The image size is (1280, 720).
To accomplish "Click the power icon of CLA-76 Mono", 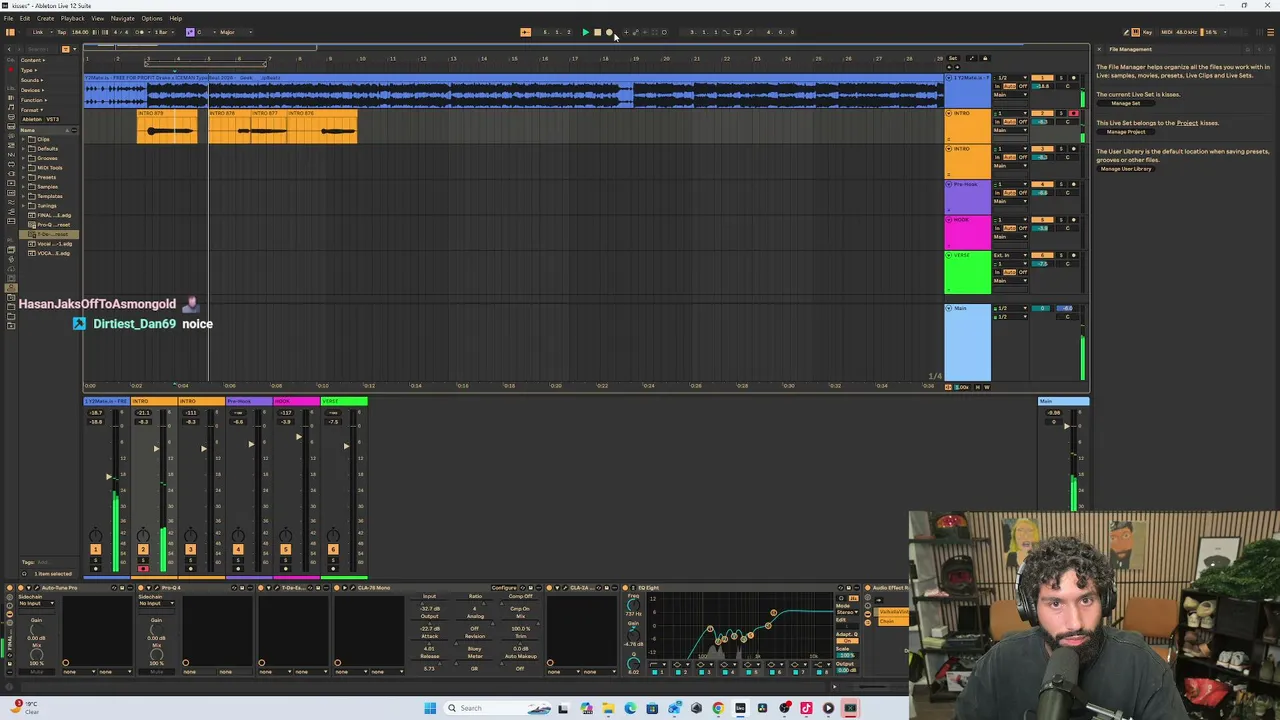I will (337, 588).
